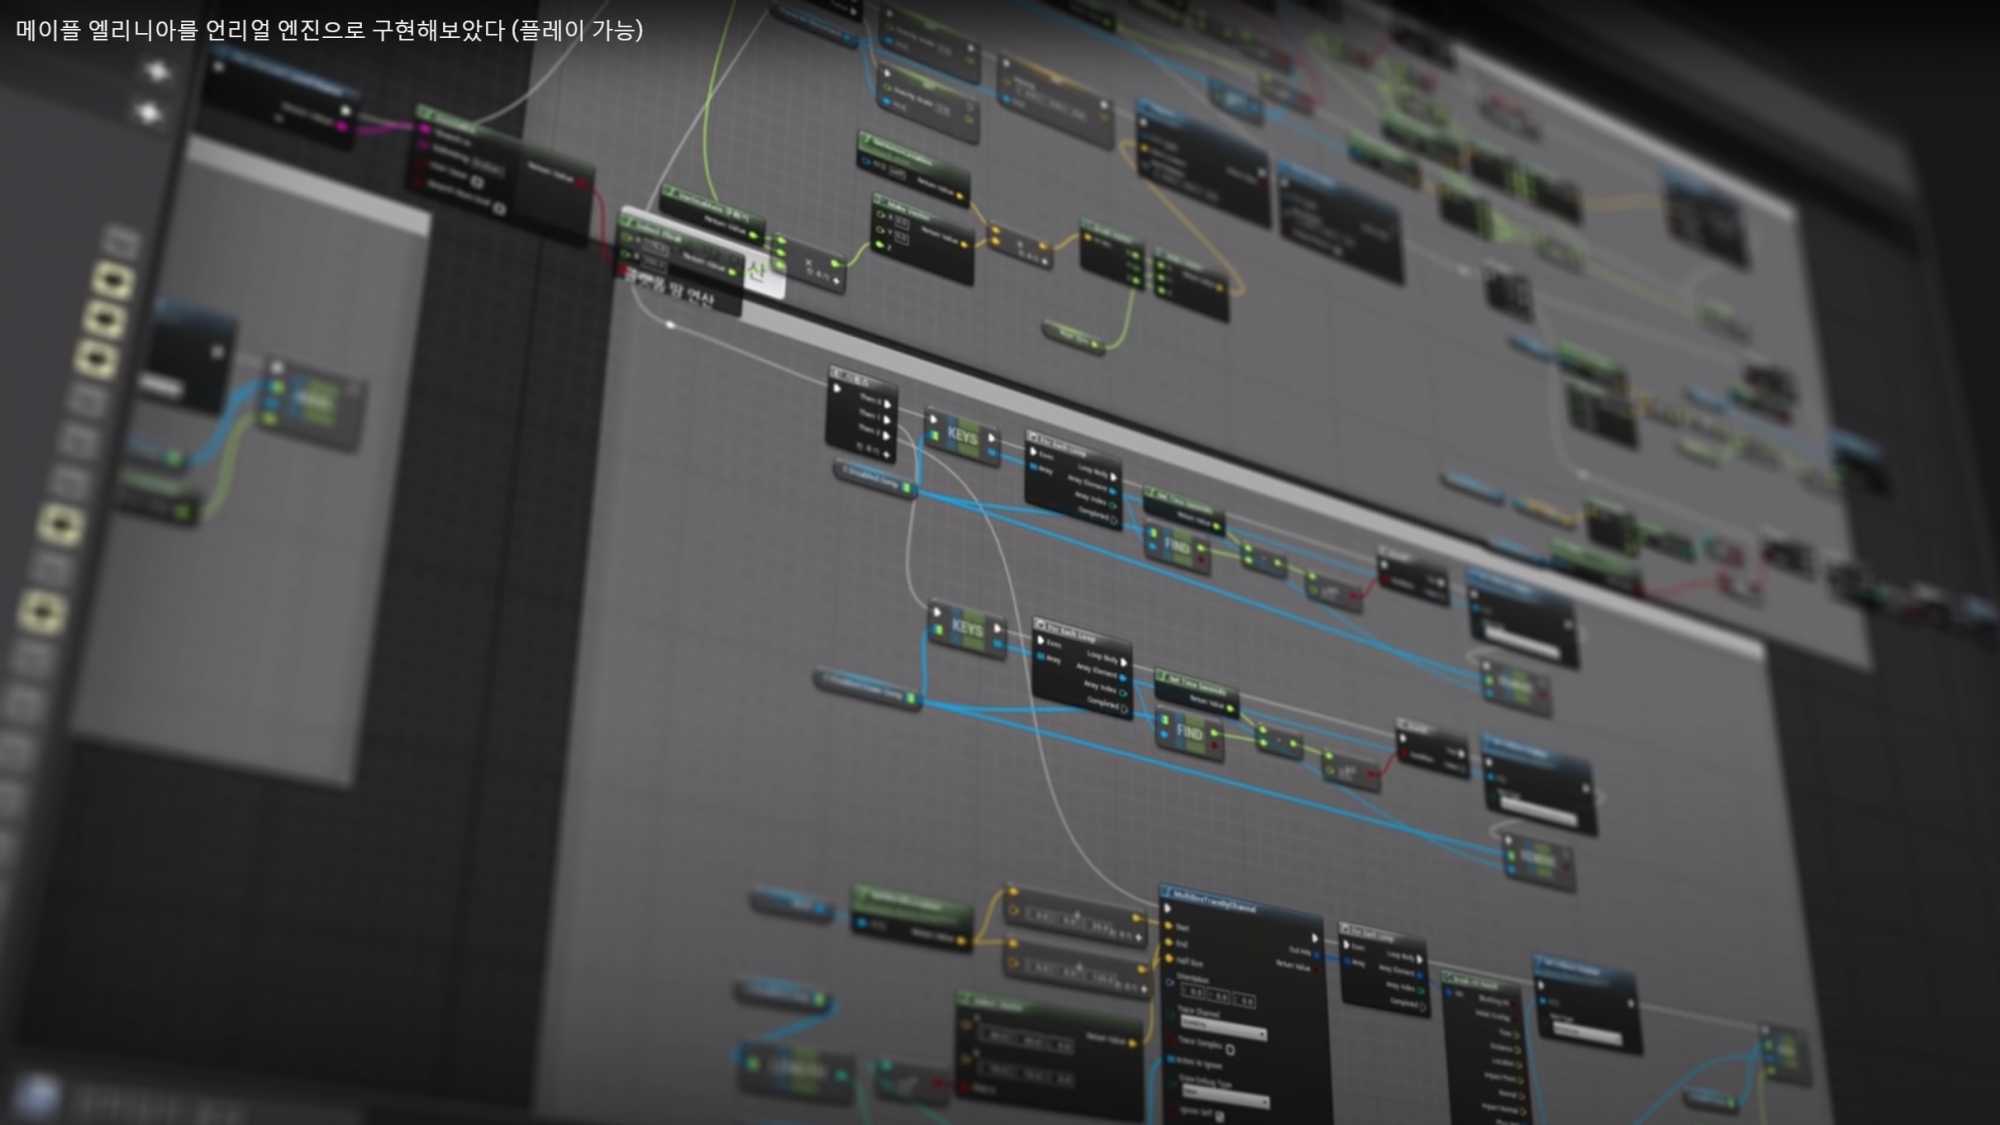
Task: Select the lower FIND map node
Action: 1189,733
